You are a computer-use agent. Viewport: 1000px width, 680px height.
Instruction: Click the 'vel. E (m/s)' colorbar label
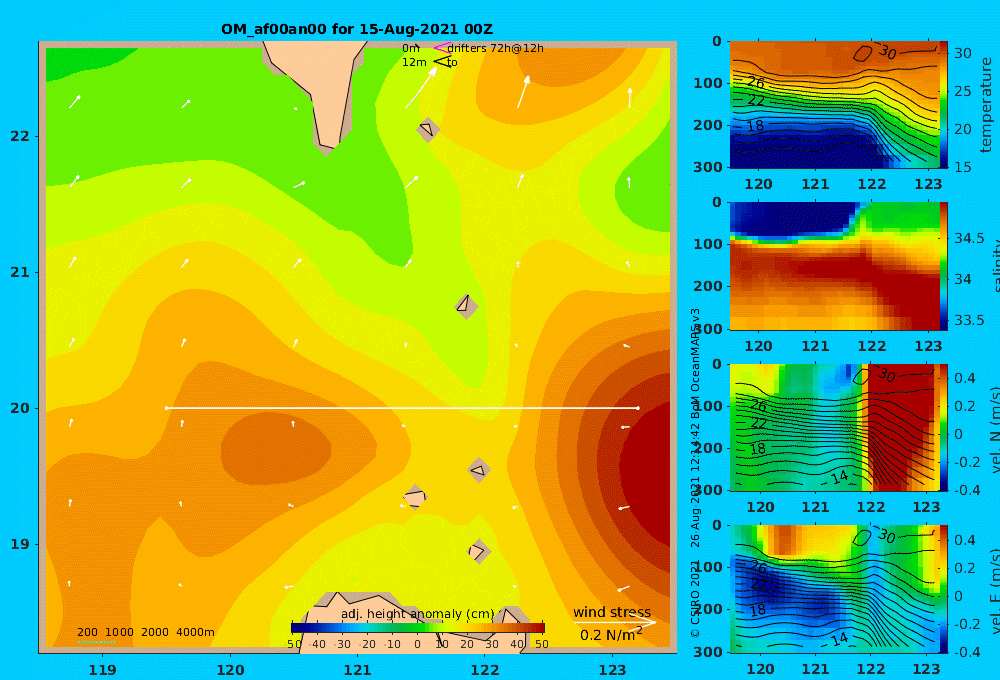994,590
